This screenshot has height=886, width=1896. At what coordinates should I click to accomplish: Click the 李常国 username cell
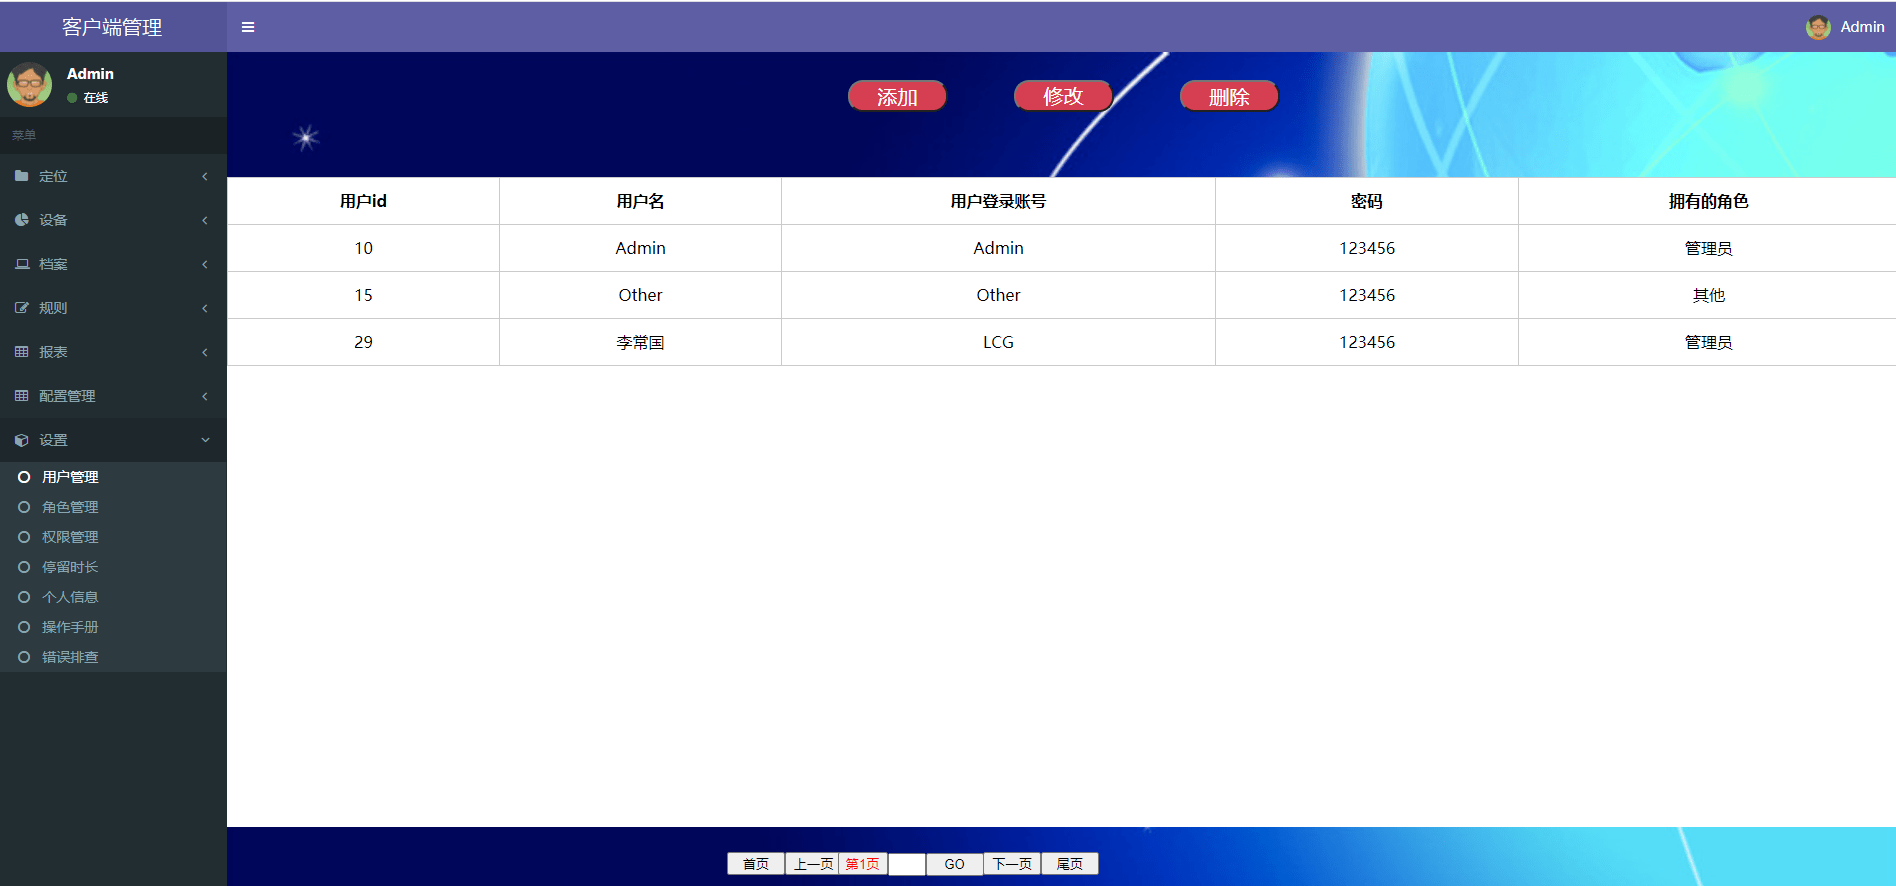coord(640,342)
